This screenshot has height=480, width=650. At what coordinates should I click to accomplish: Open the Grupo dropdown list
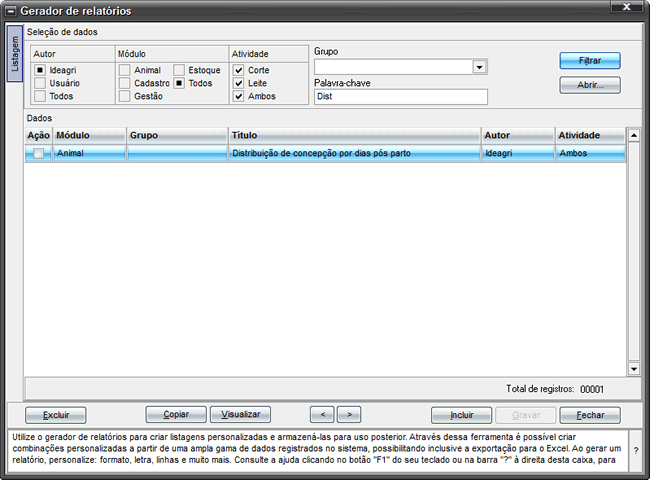pyautogui.click(x=479, y=67)
